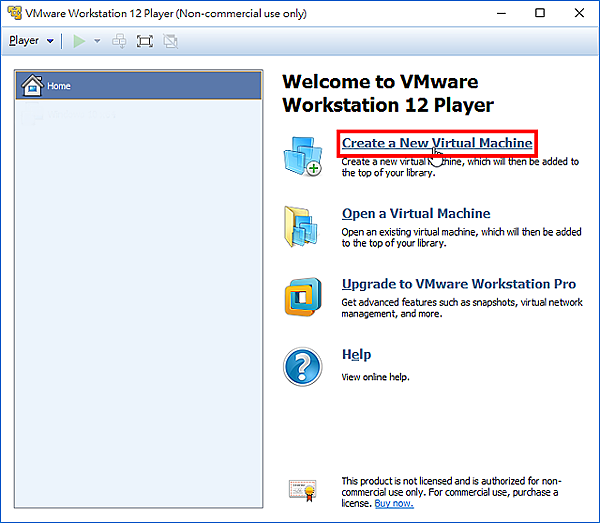Image resolution: width=600 pixels, height=523 pixels.
Task: Open the Player menu dropdown
Action: (x=31, y=41)
